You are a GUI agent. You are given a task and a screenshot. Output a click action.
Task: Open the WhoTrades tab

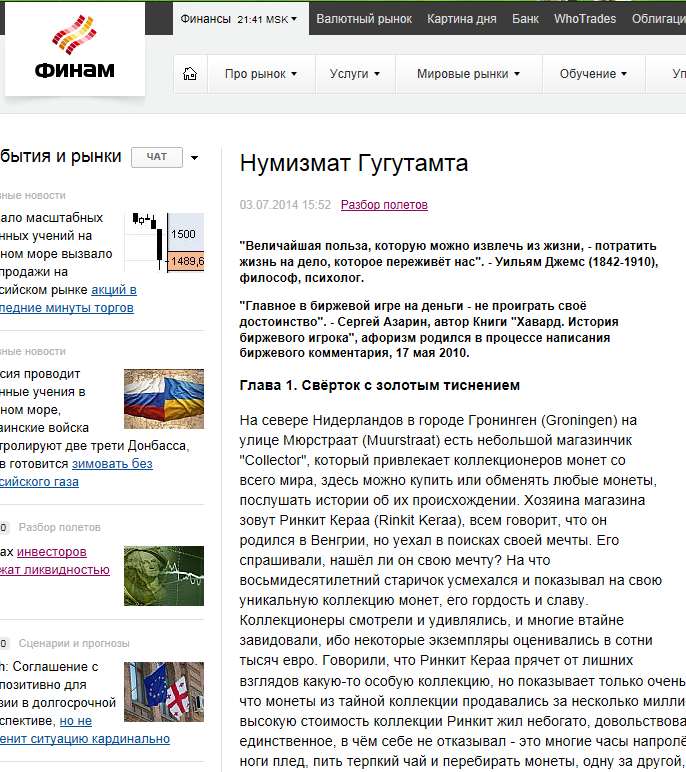pos(586,18)
